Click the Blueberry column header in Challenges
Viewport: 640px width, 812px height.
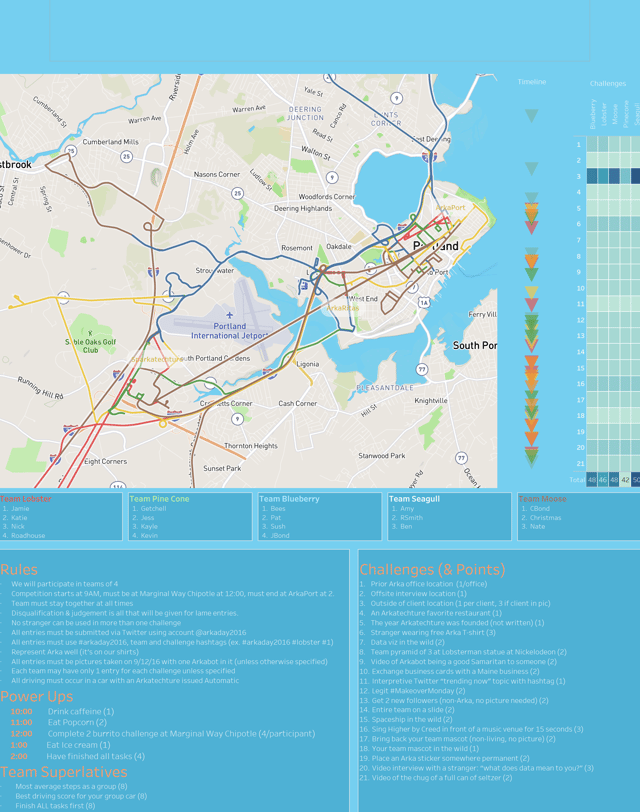click(593, 113)
